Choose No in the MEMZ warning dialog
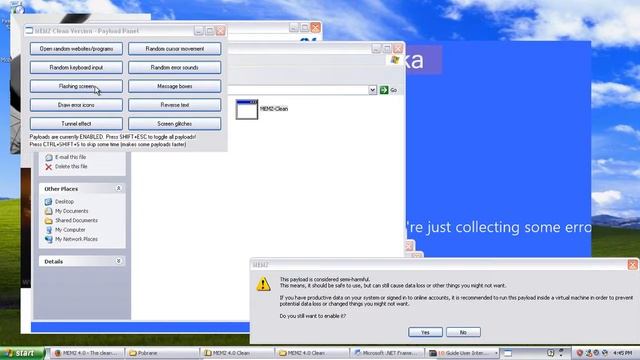Screen dimensions: 640x360 tap(463, 332)
